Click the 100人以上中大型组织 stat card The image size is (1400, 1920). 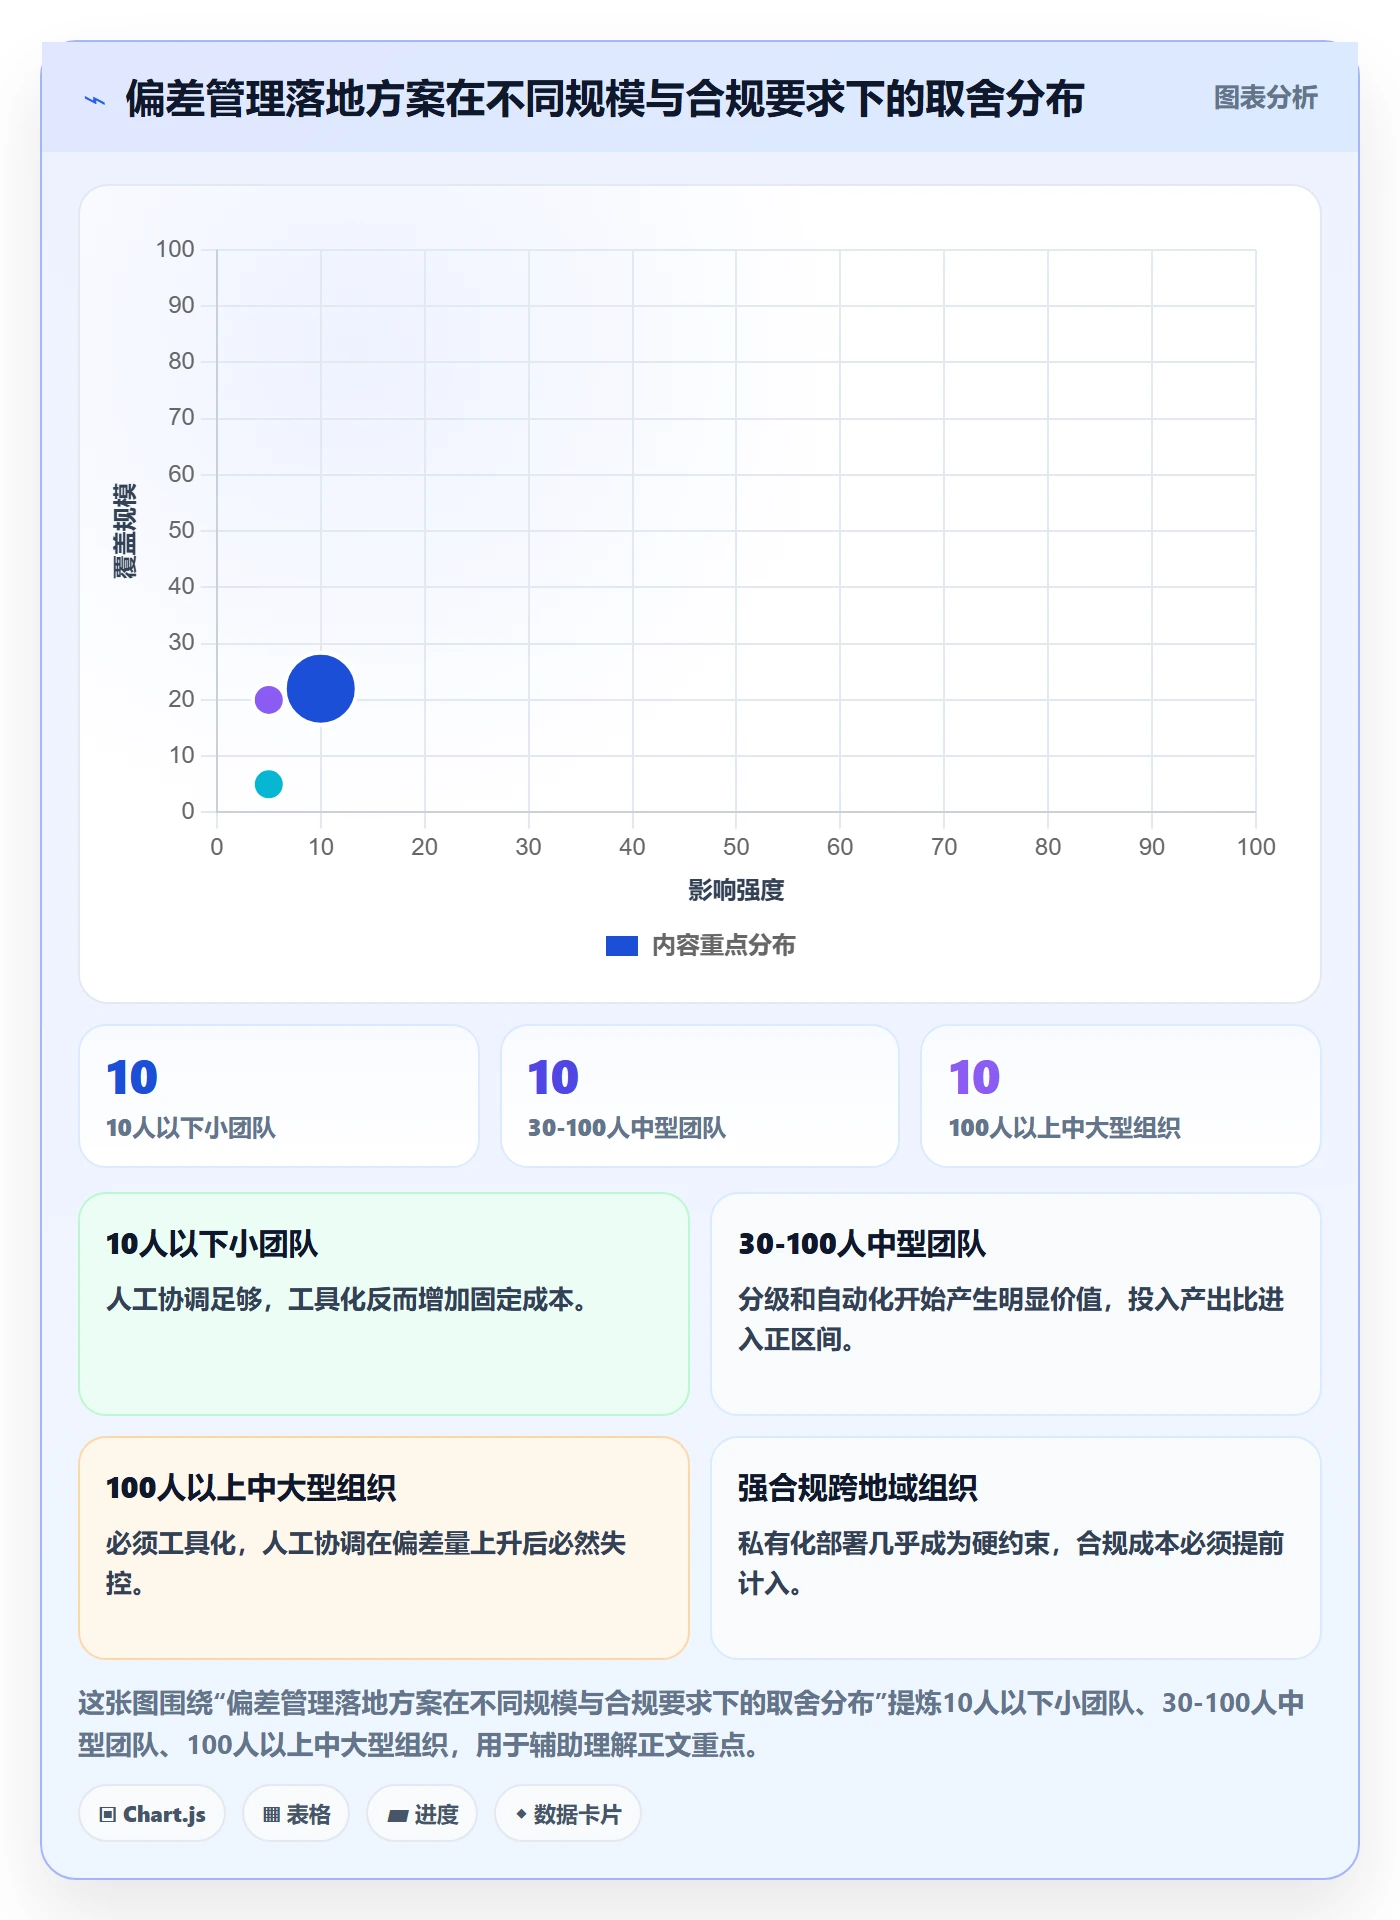coord(1121,1096)
